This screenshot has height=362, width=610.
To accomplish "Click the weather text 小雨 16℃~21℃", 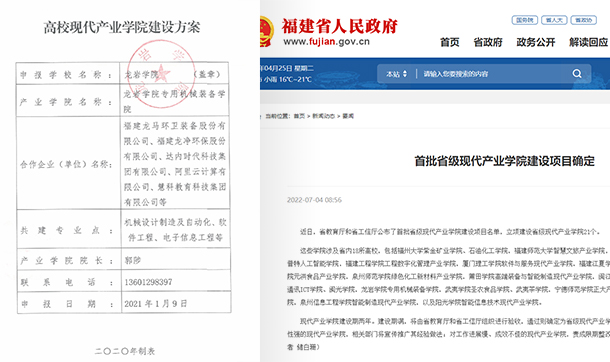I will [x=288, y=79].
